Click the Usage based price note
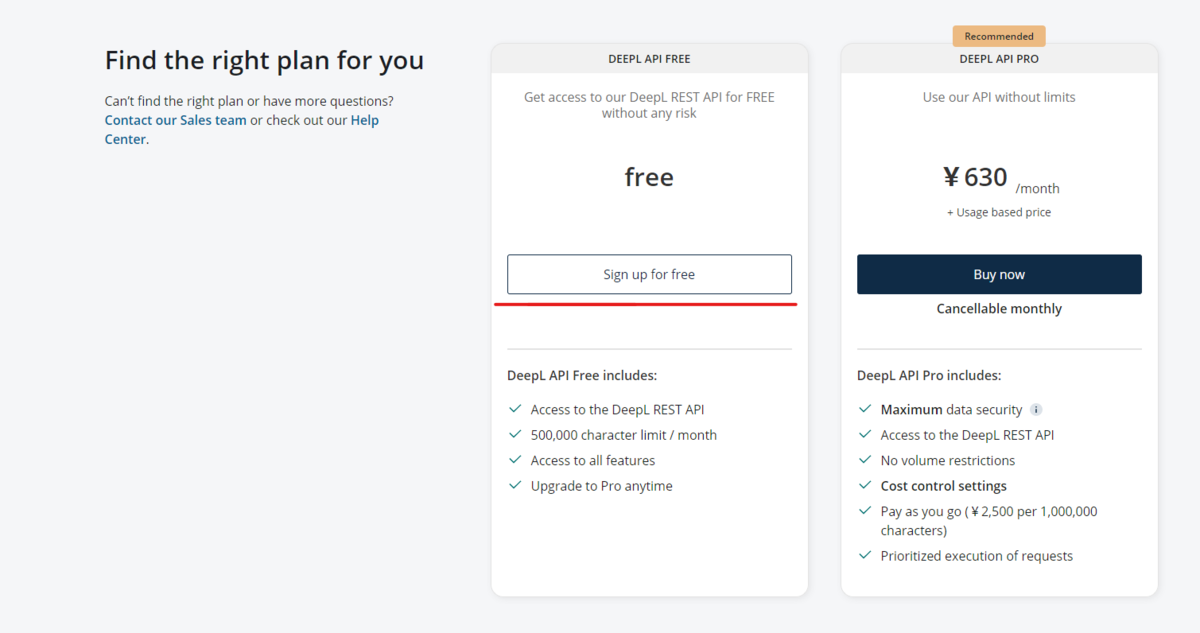Screen dimensions: 1200x633 click(x=999, y=212)
